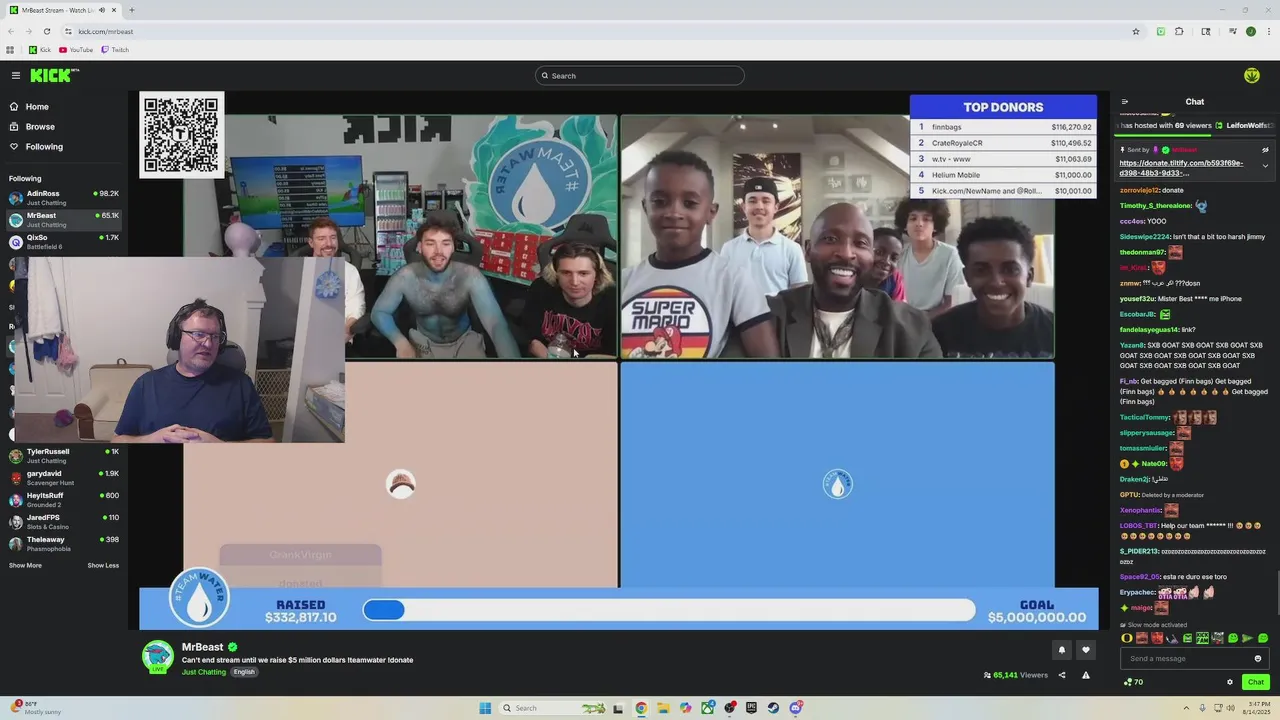Open Steam from the taskbar

pyautogui.click(x=773, y=708)
